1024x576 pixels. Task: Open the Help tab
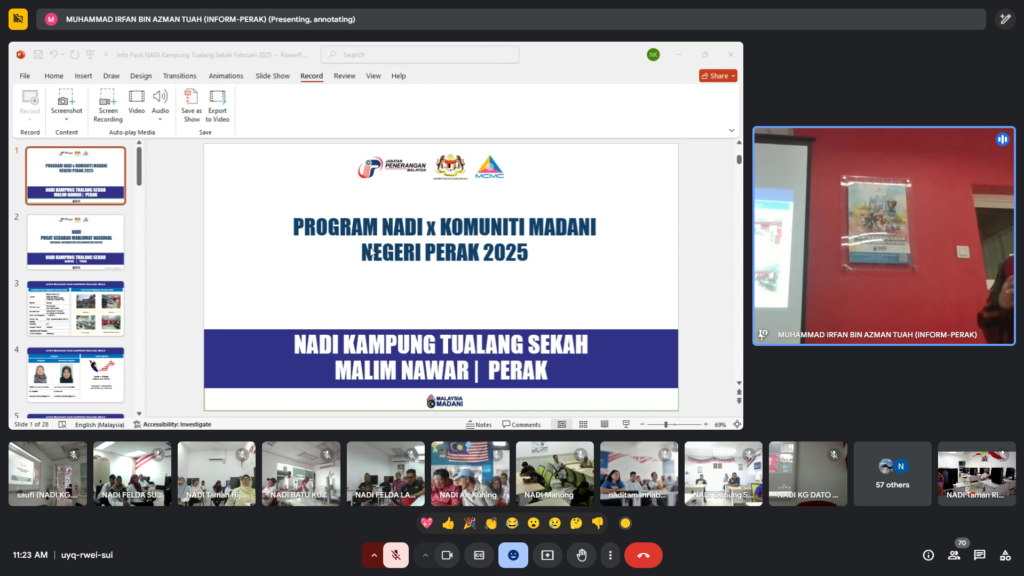point(398,76)
